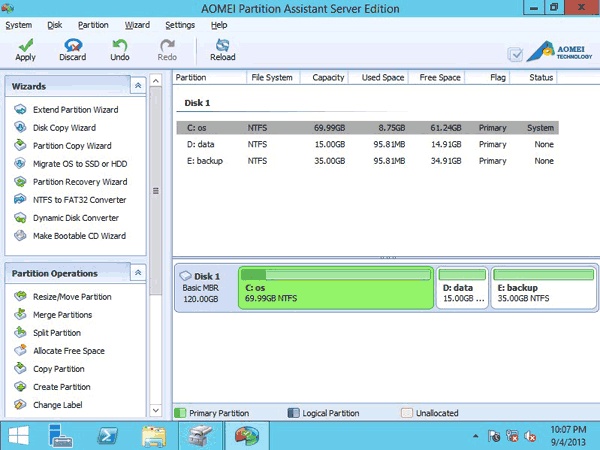The width and height of the screenshot is (600, 450).
Task: Open the Partition menu
Action: [93, 25]
